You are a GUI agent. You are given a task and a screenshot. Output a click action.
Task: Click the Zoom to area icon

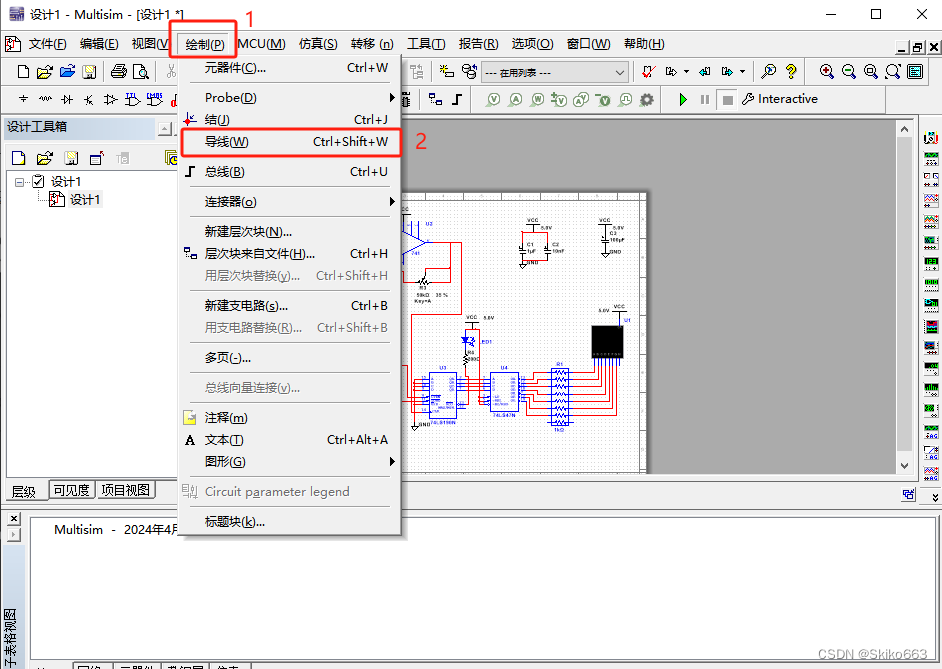point(871,71)
